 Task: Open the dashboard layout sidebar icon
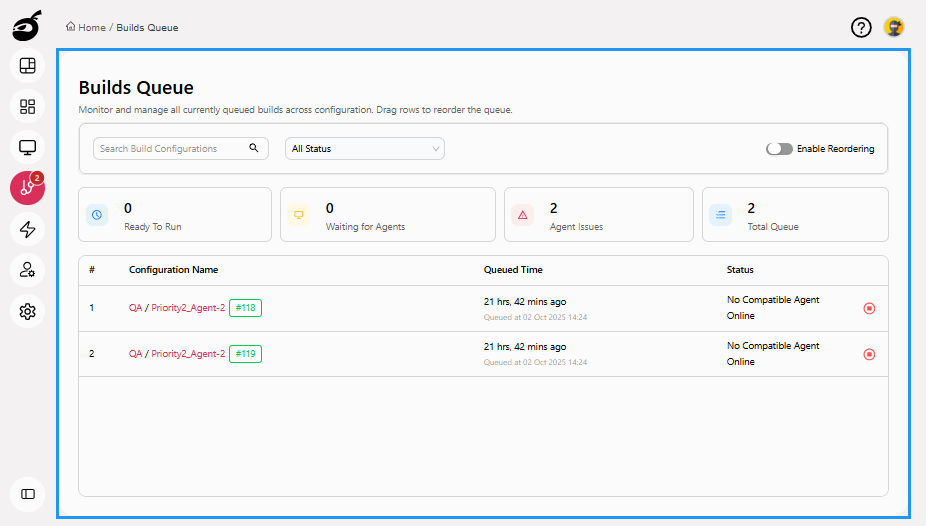click(28, 66)
